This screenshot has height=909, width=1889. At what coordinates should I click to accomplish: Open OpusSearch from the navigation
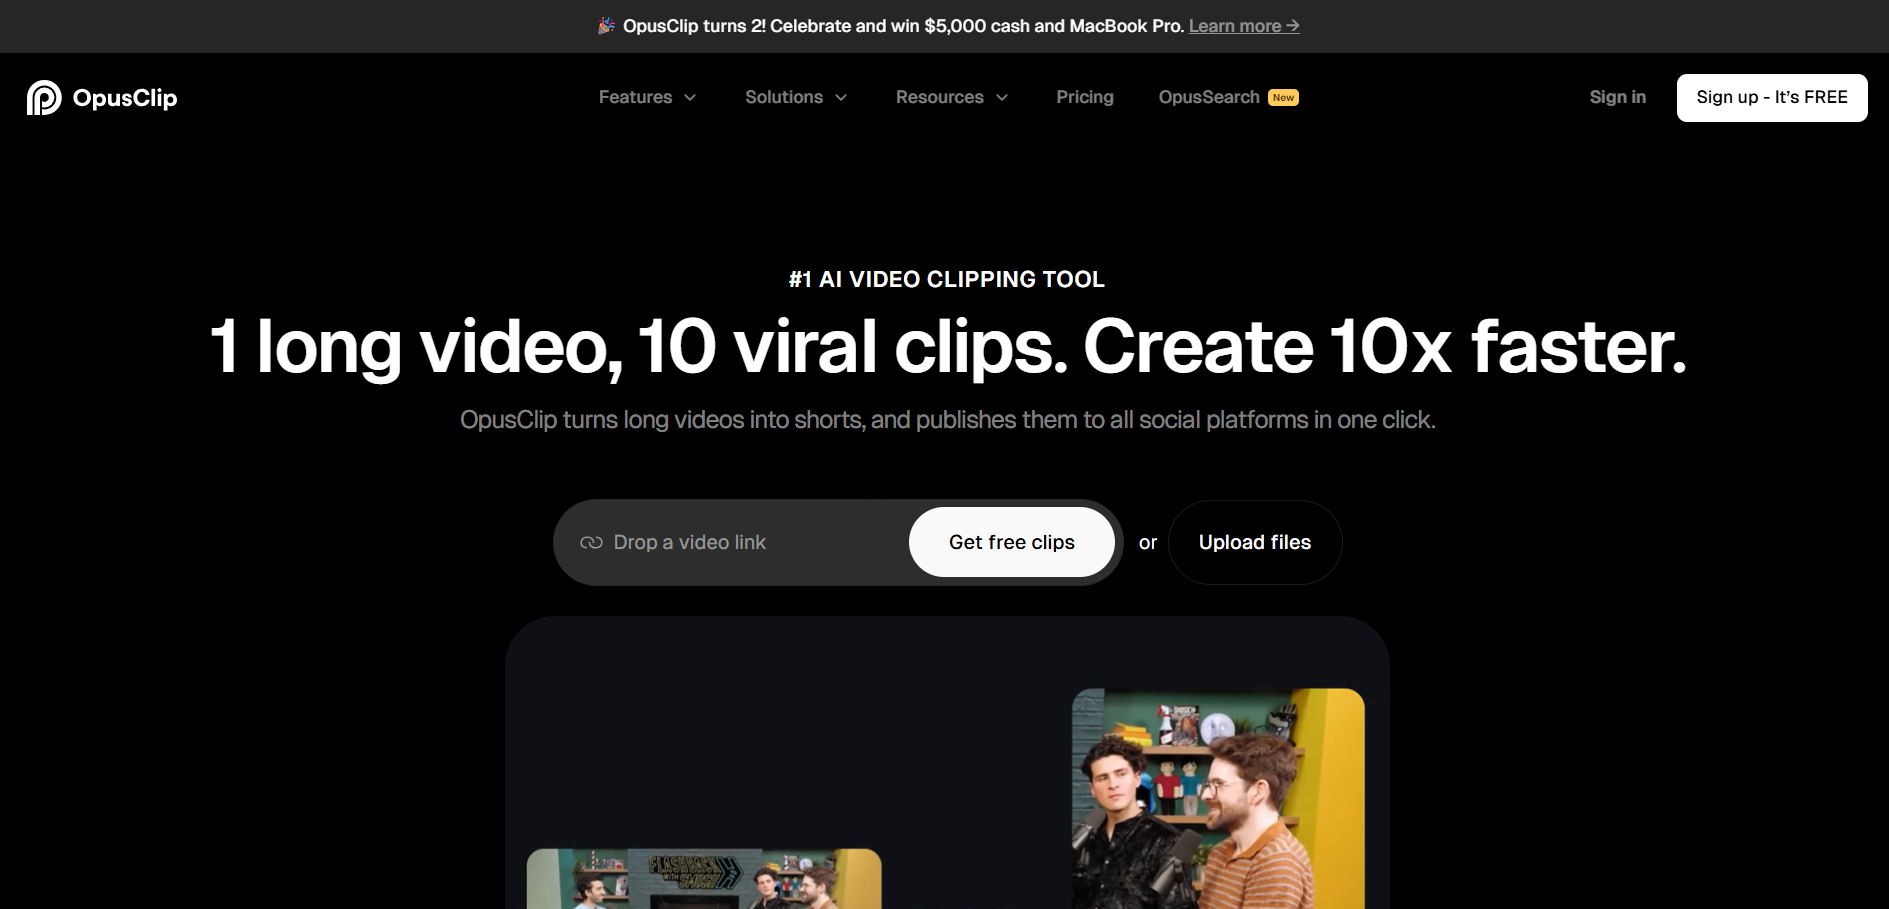tap(1209, 97)
